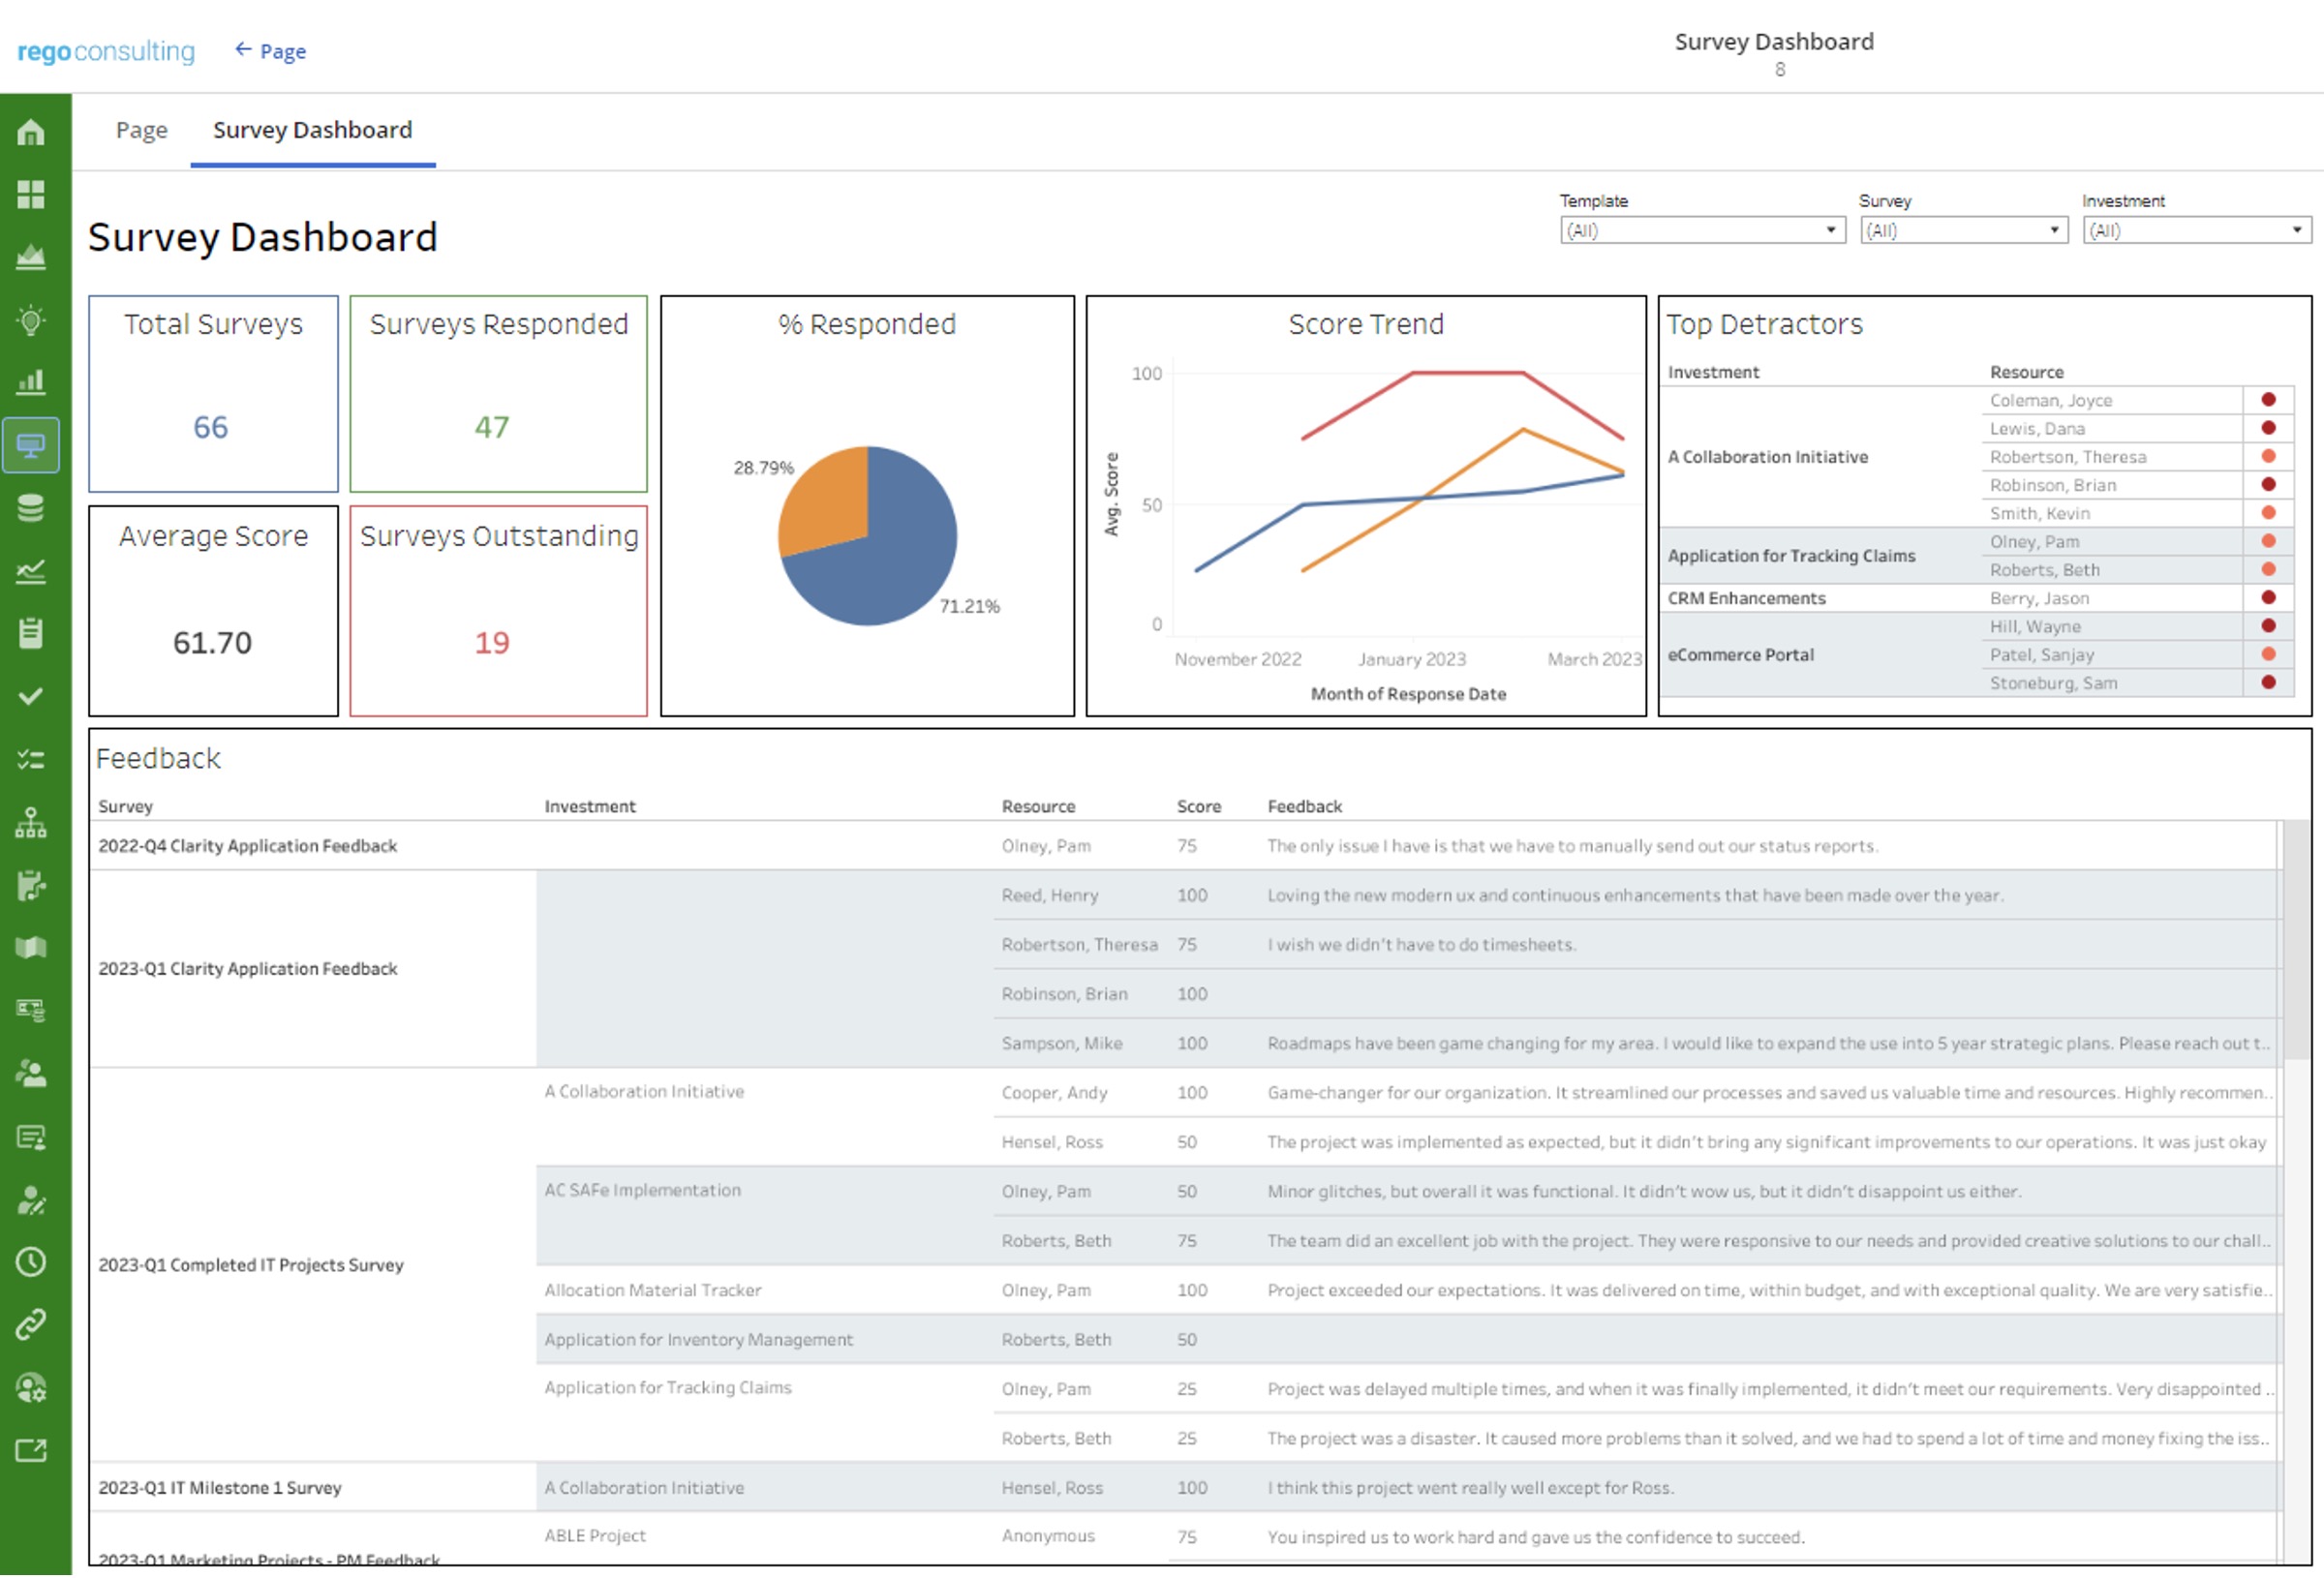Click the dot beside Patel, Sanjay
The width and height of the screenshot is (2324, 1578).
point(2269,655)
